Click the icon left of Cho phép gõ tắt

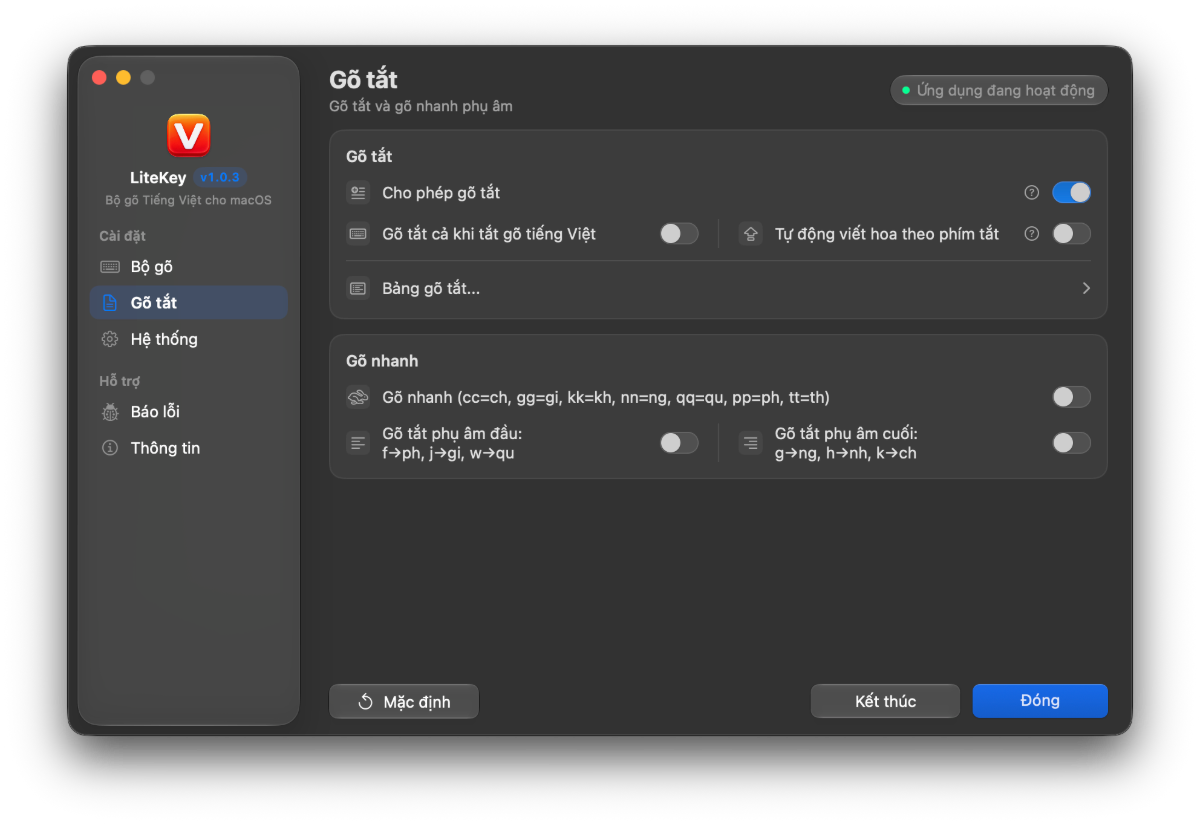click(x=358, y=192)
